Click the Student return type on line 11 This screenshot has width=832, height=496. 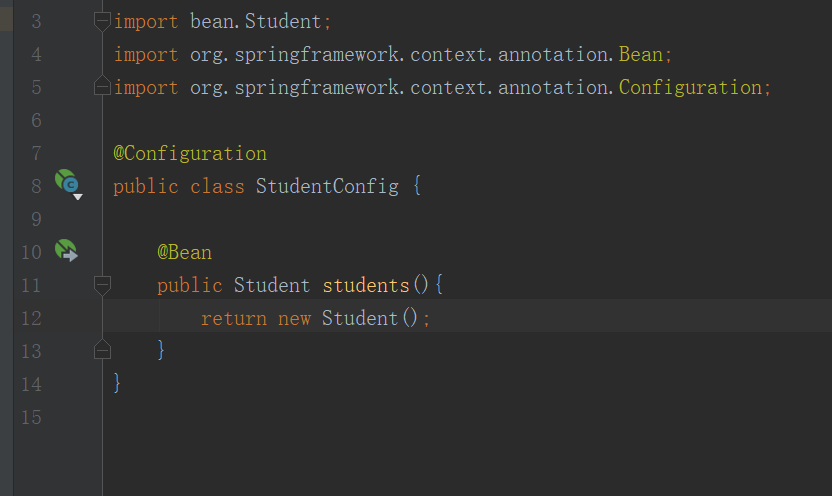(272, 285)
